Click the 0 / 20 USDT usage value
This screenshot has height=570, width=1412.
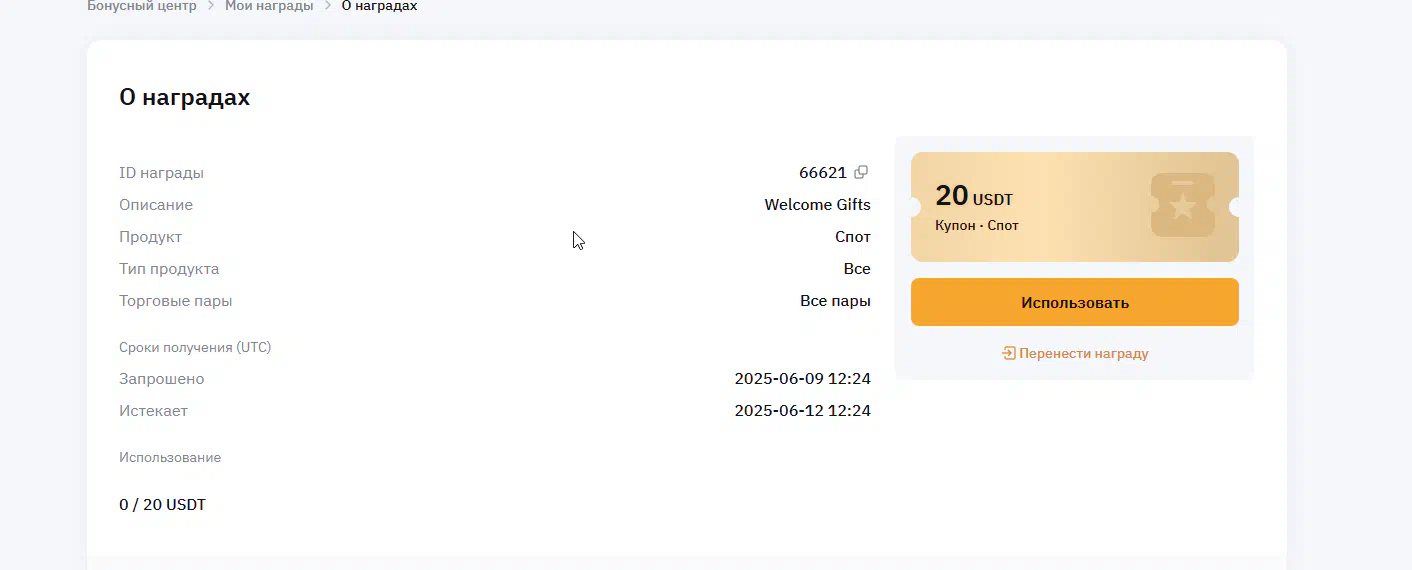coord(162,504)
